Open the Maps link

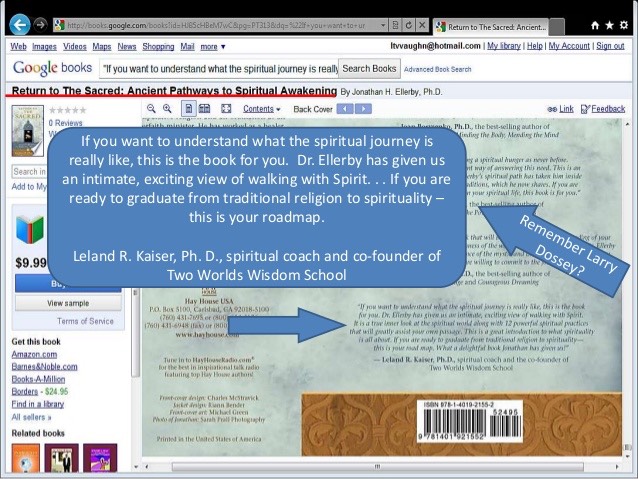[102, 46]
